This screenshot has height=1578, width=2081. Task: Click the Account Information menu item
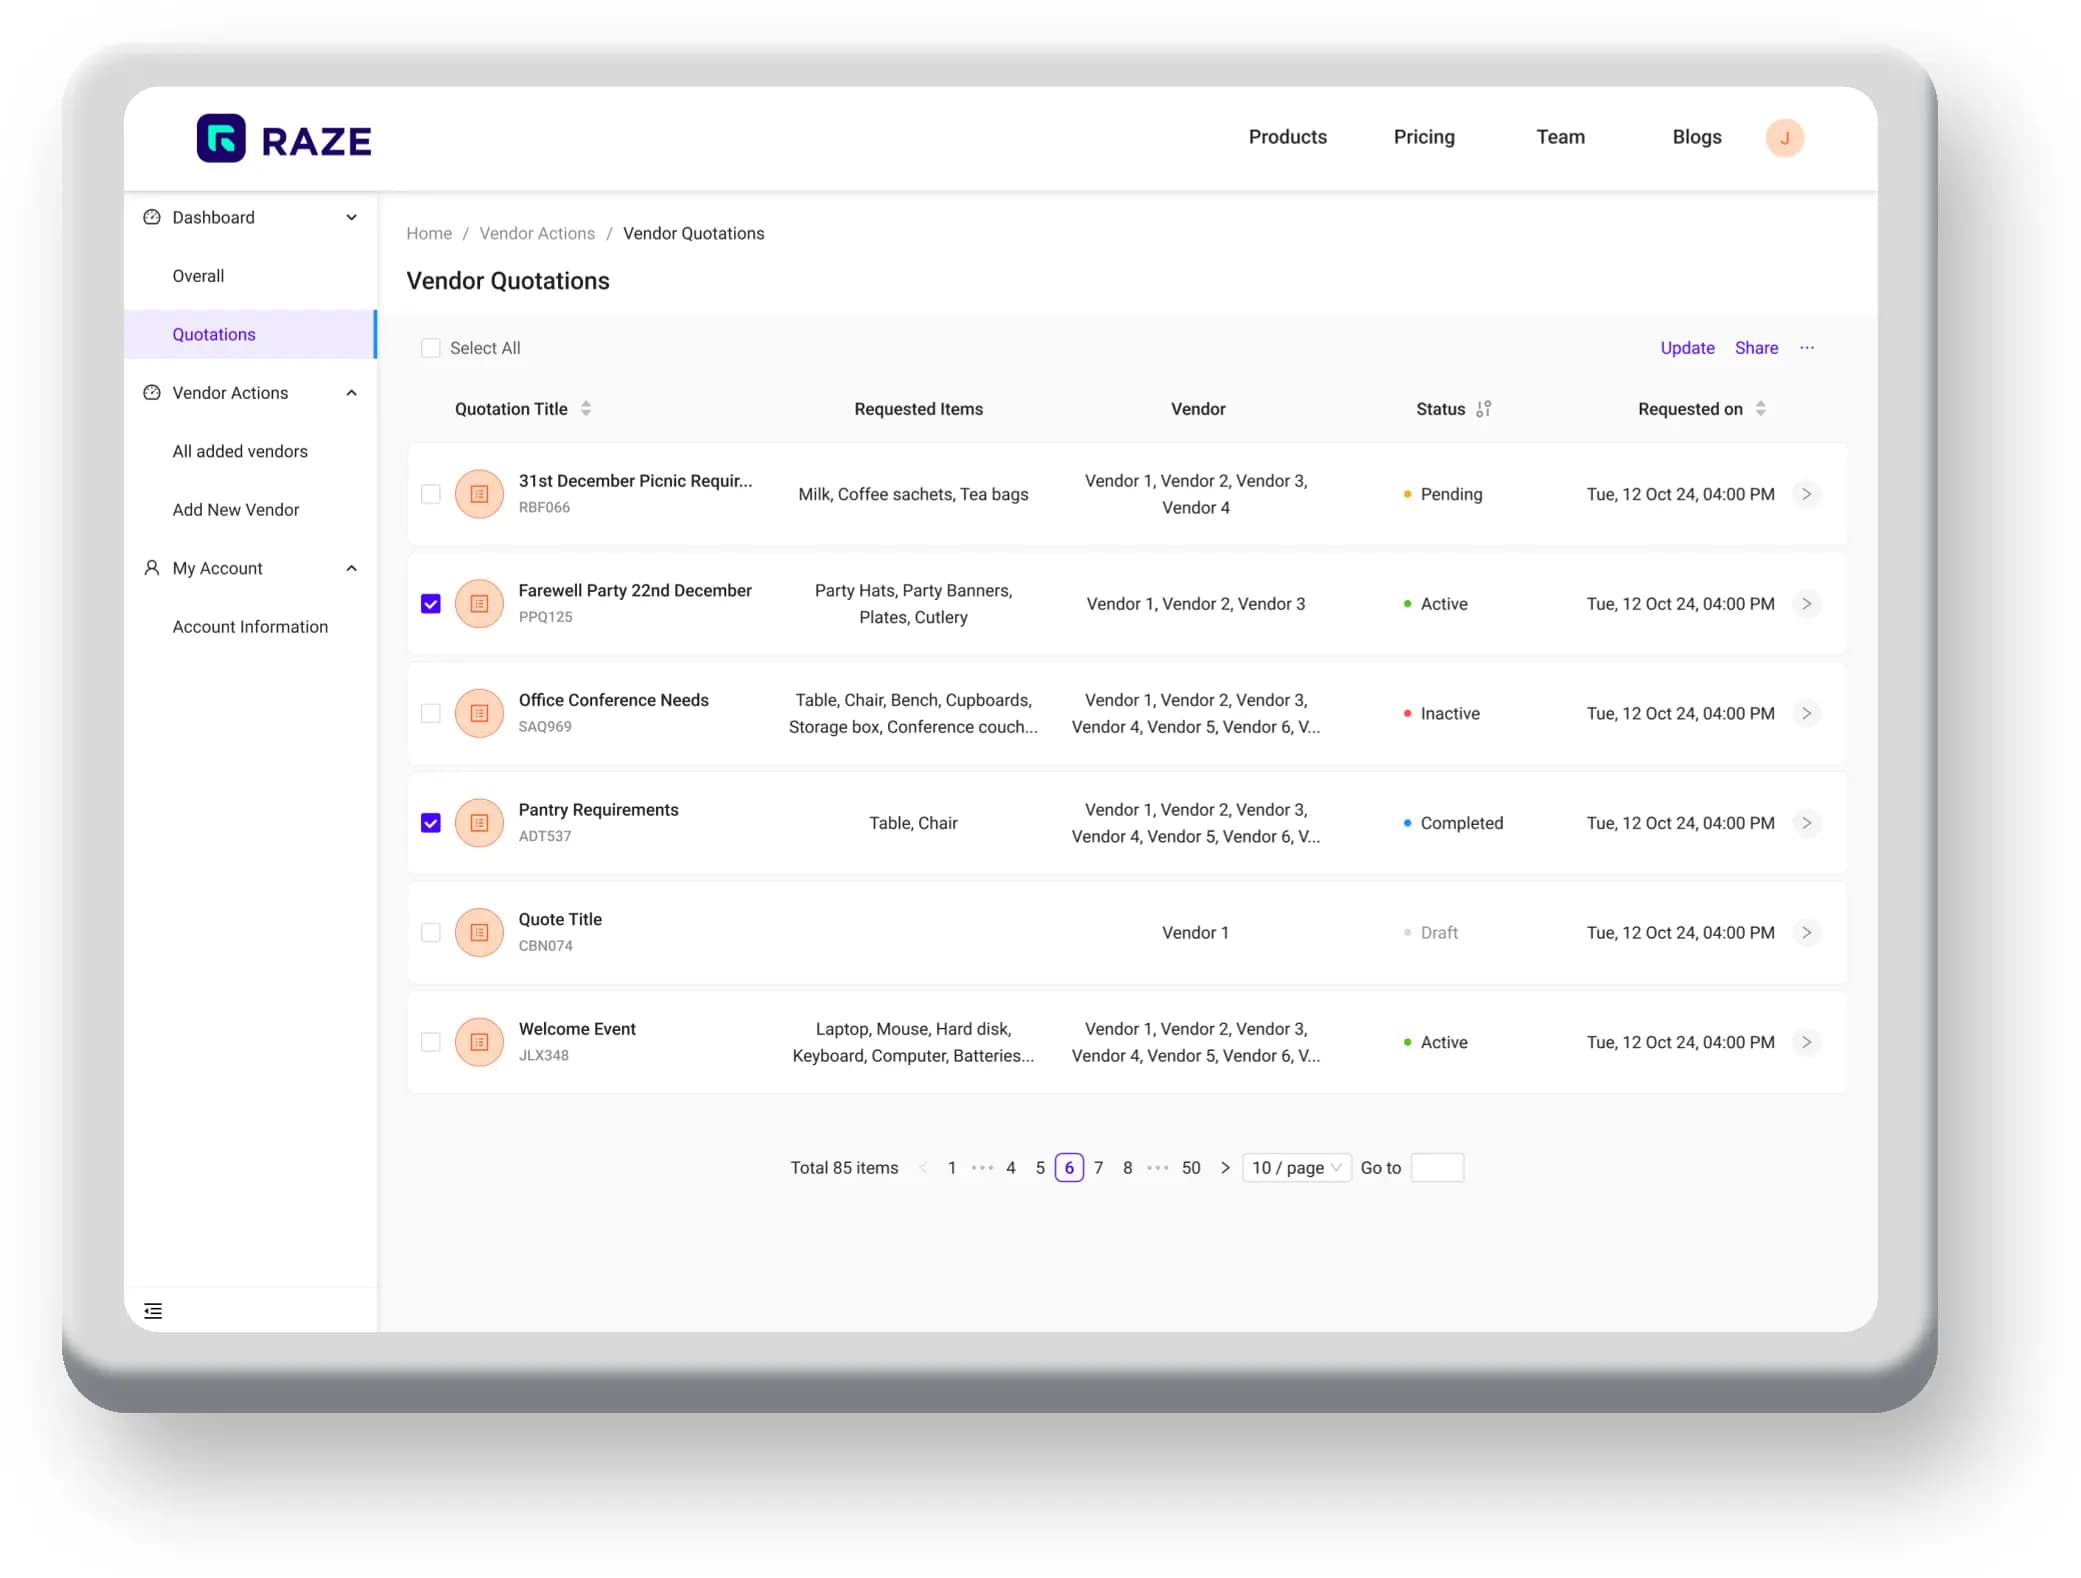pyautogui.click(x=249, y=627)
